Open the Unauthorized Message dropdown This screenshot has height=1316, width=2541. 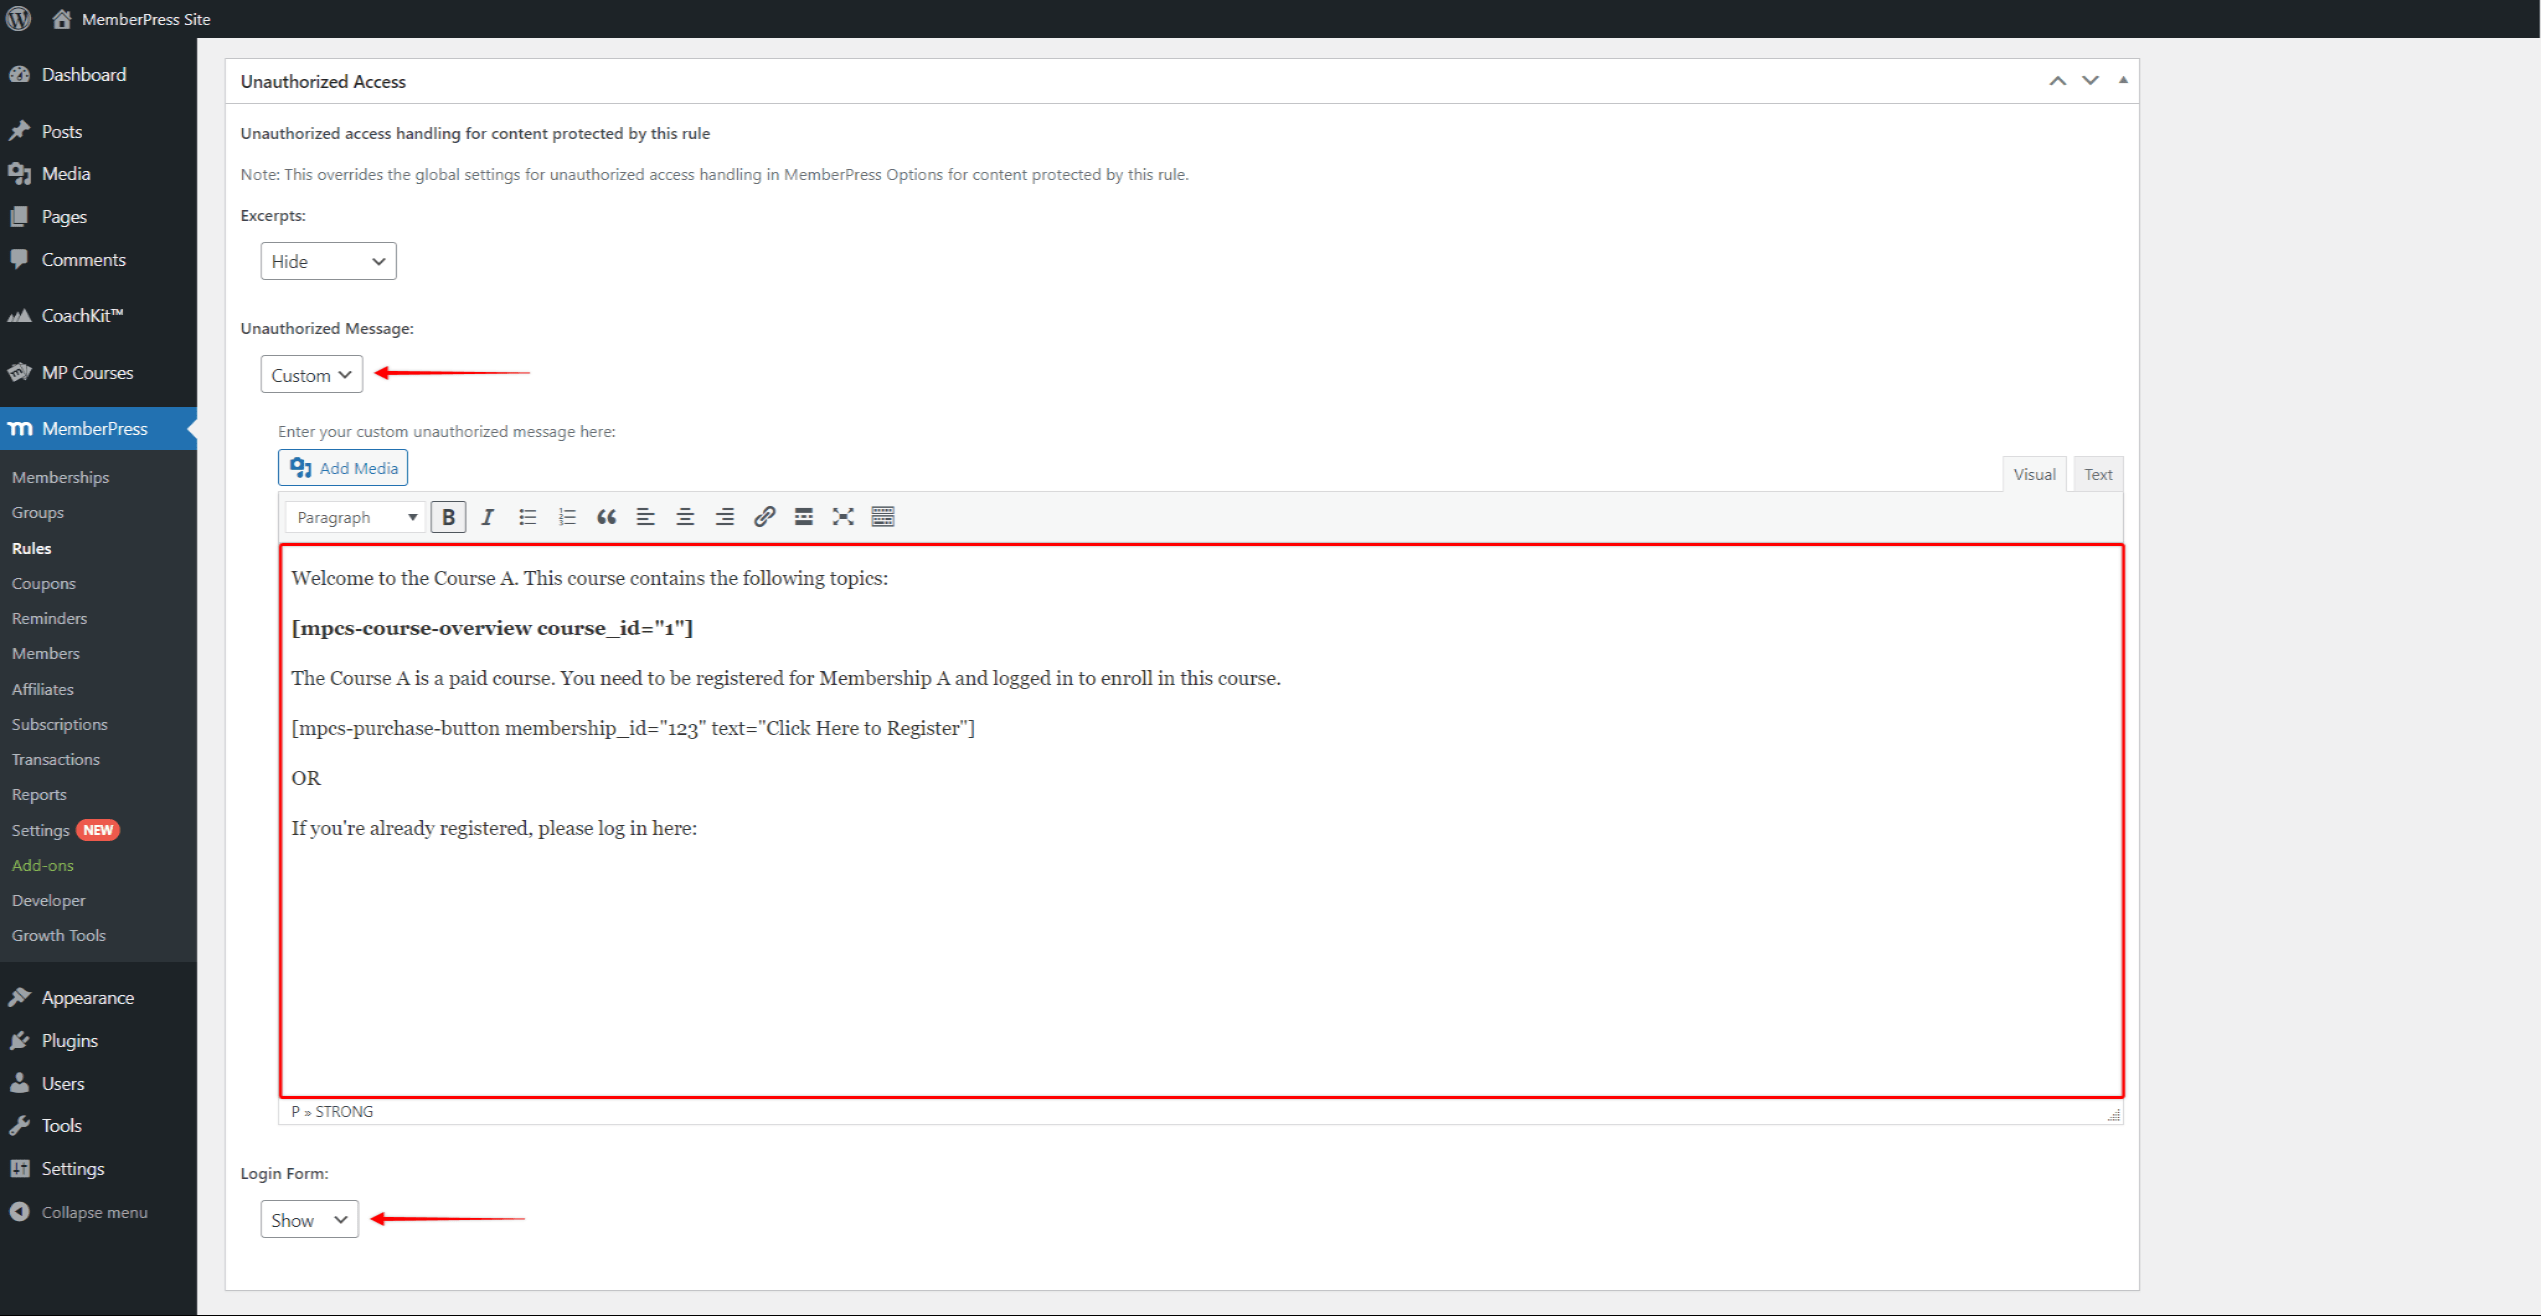(309, 373)
